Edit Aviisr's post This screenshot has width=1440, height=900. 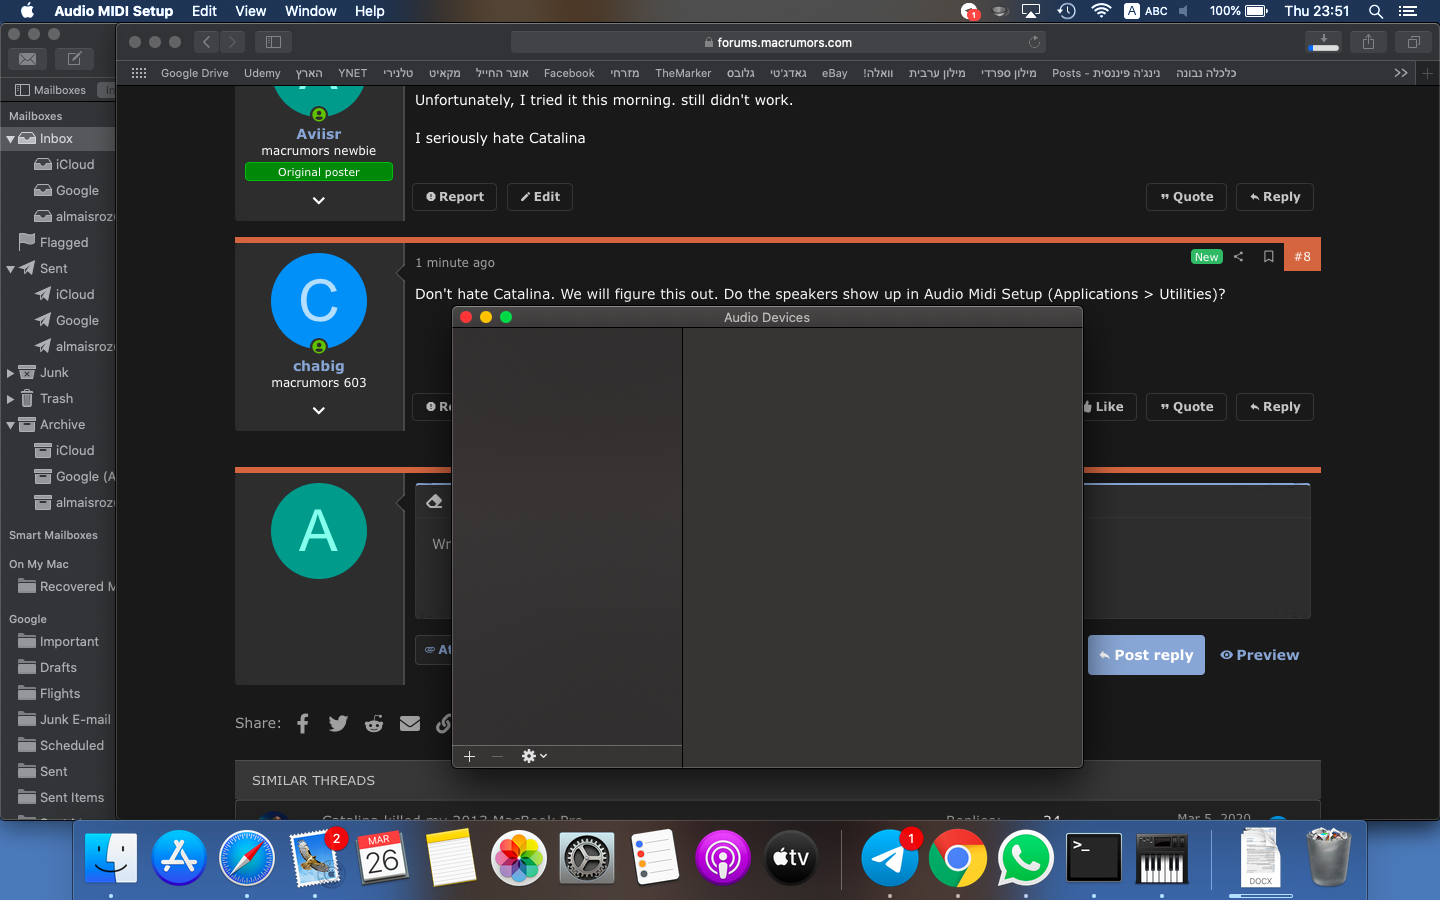pos(540,197)
